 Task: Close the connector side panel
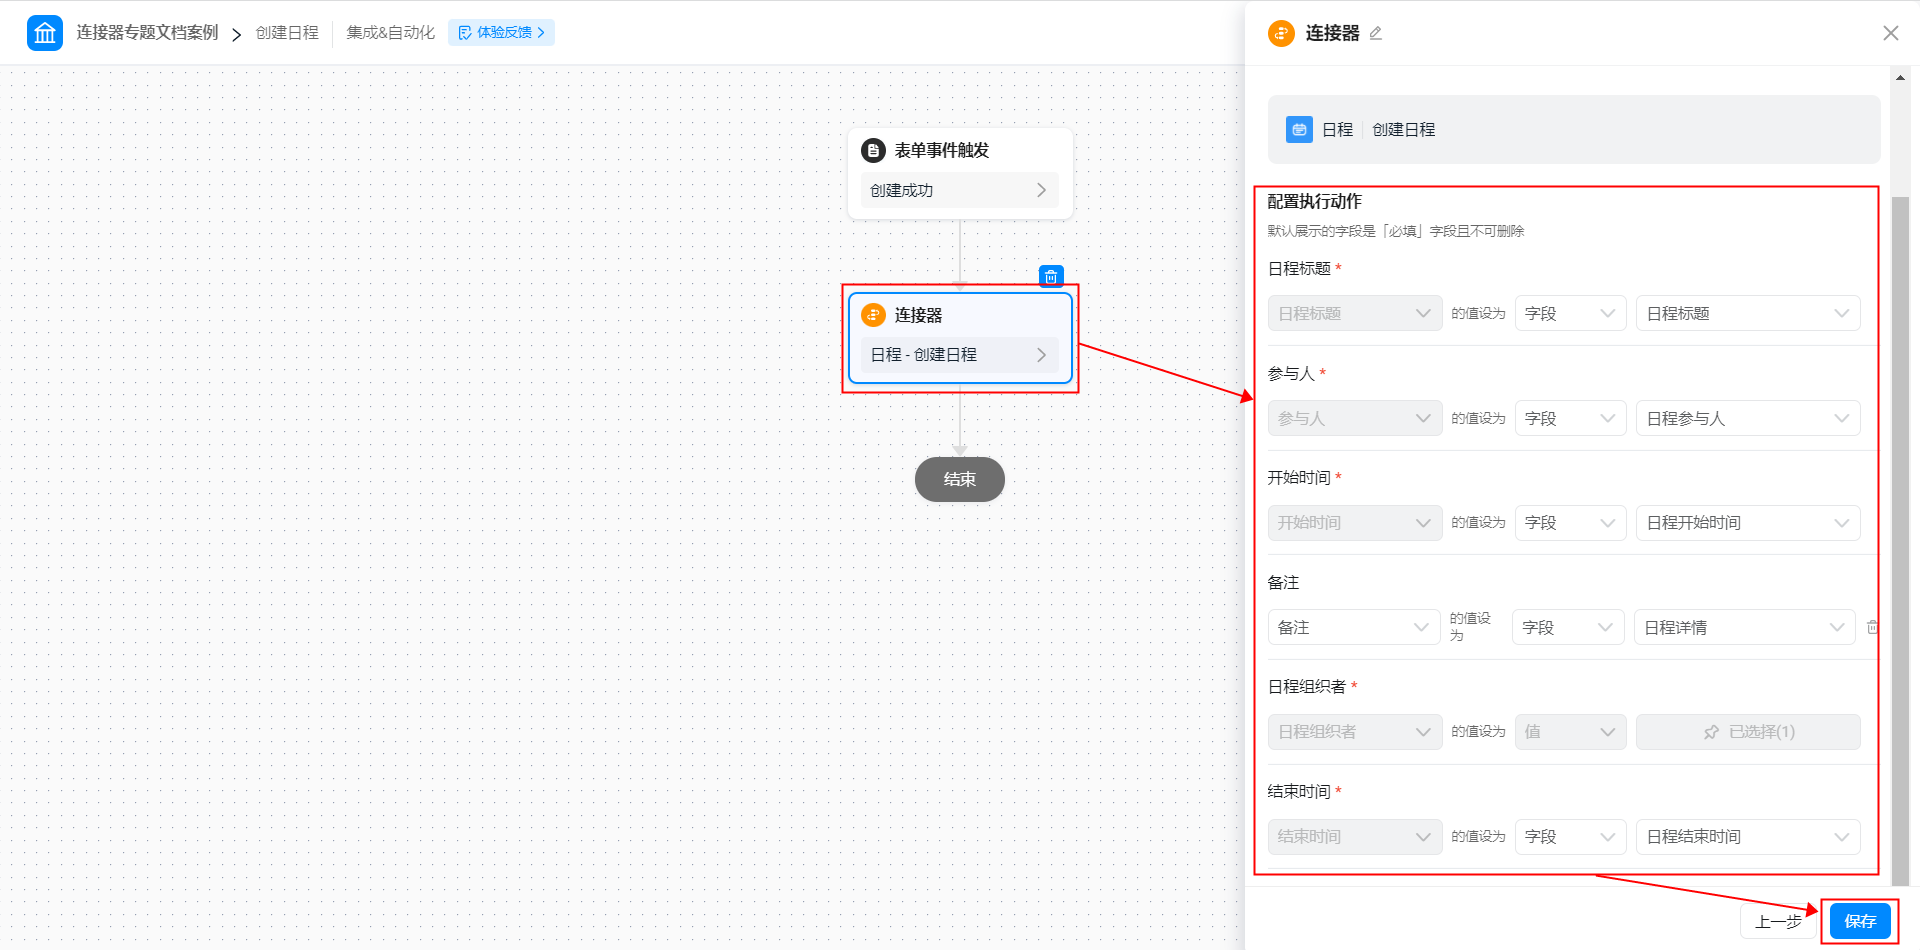tap(1890, 33)
